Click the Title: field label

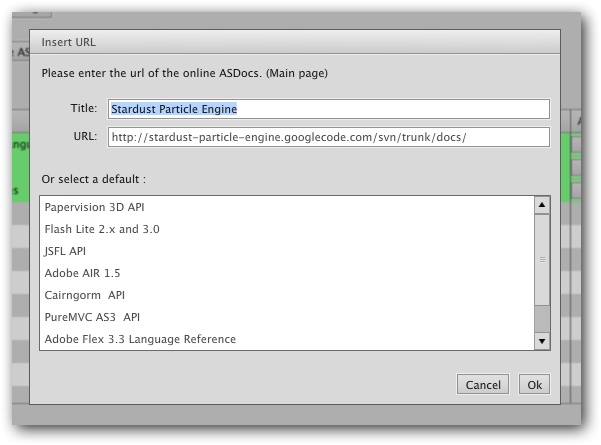coord(84,108)
